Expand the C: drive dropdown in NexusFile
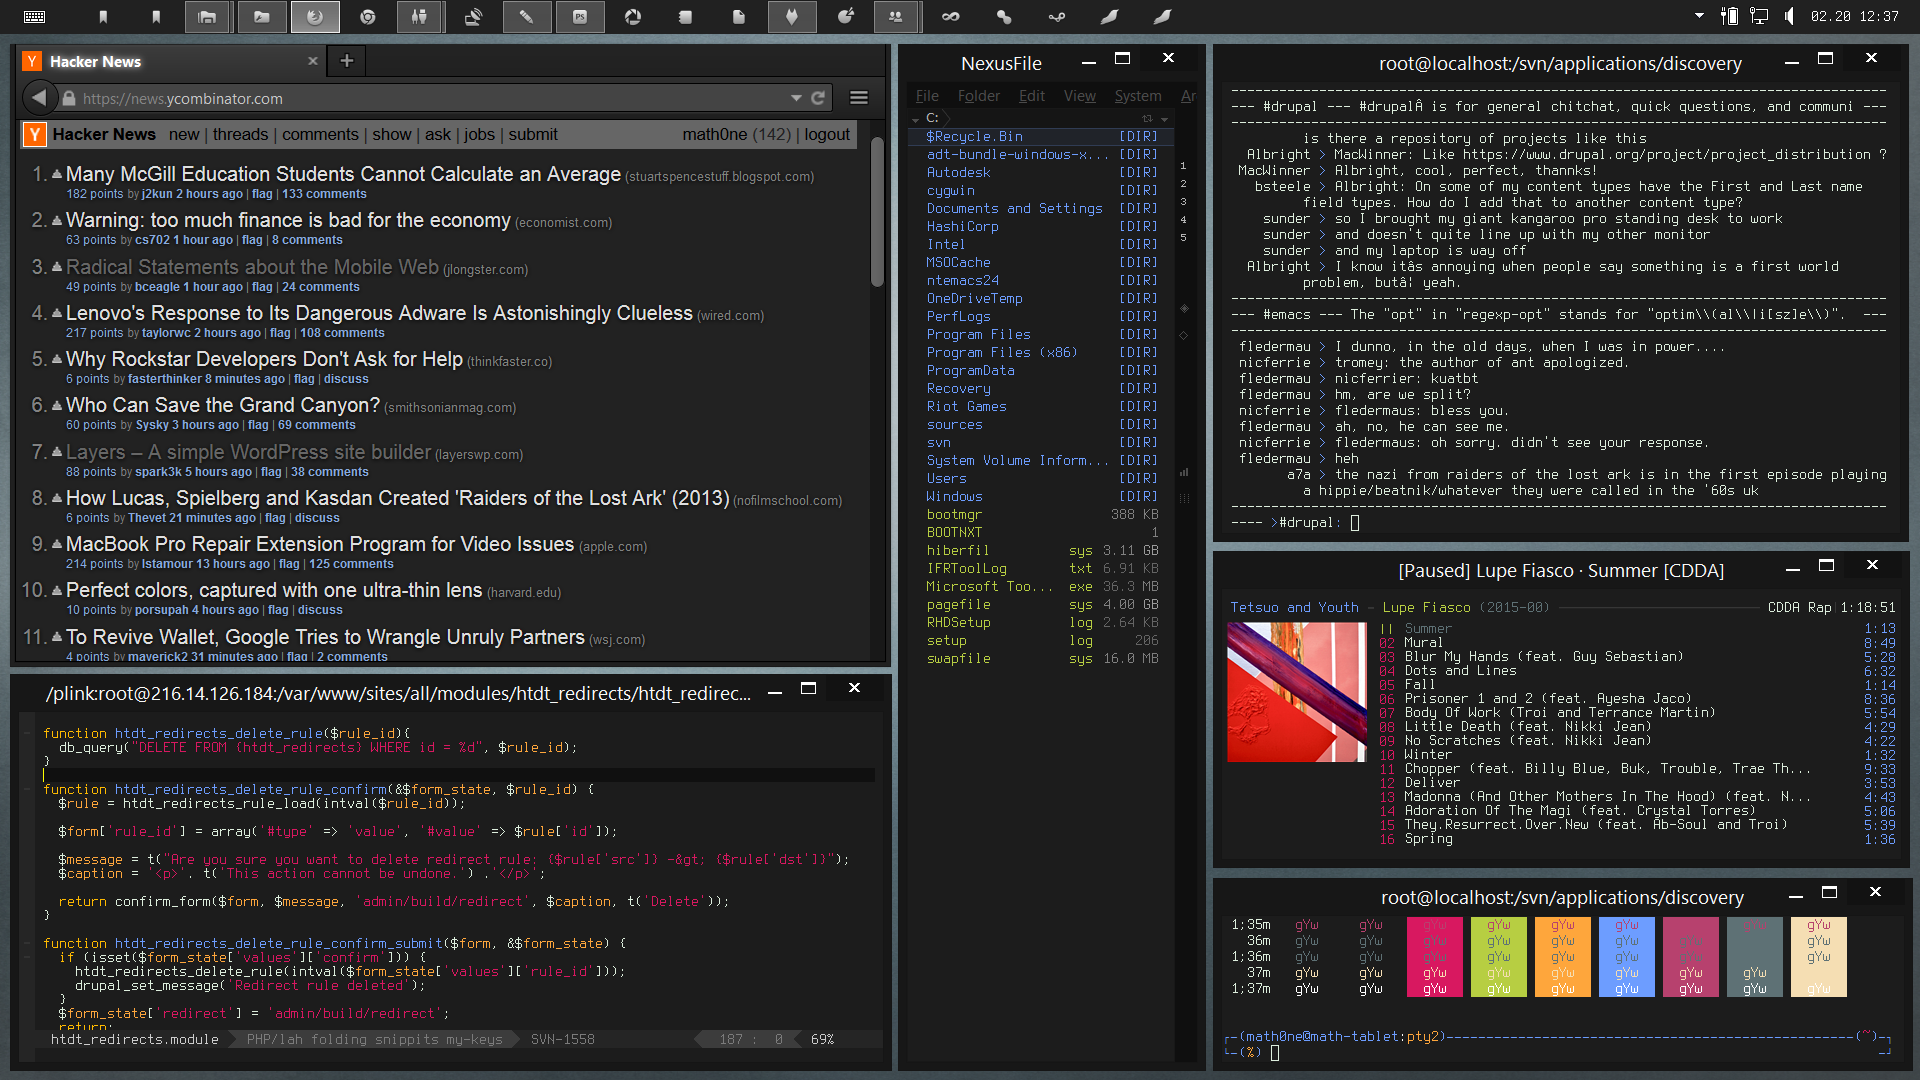 915,119
